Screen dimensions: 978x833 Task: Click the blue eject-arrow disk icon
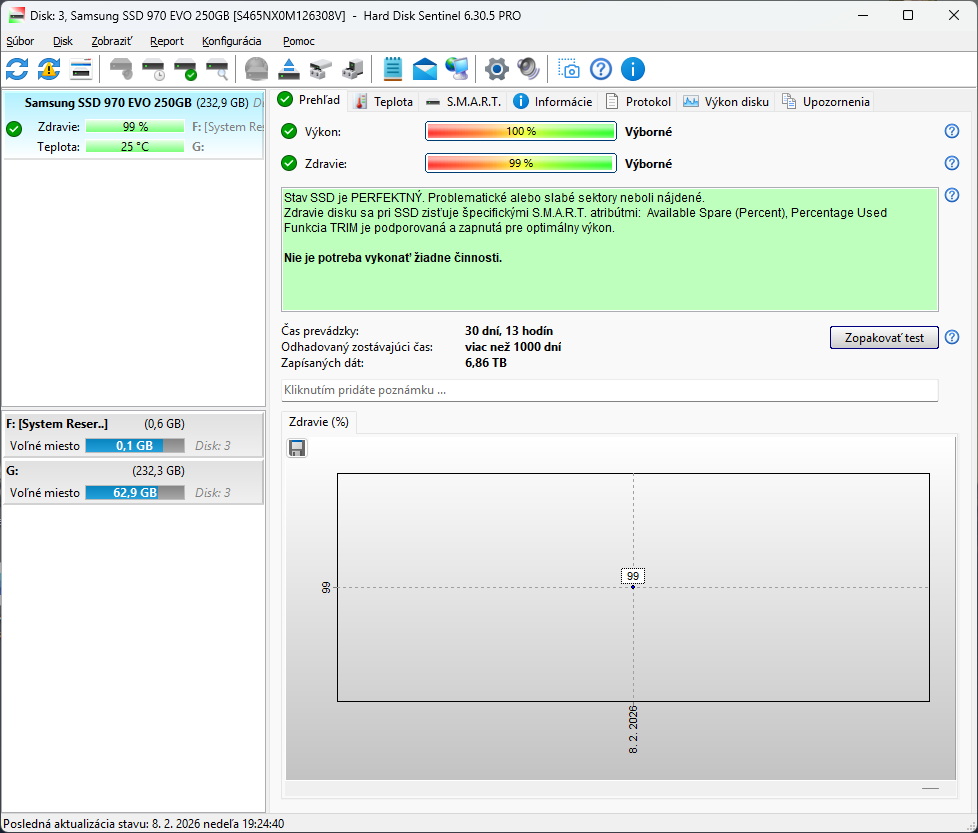coord(289,69)
